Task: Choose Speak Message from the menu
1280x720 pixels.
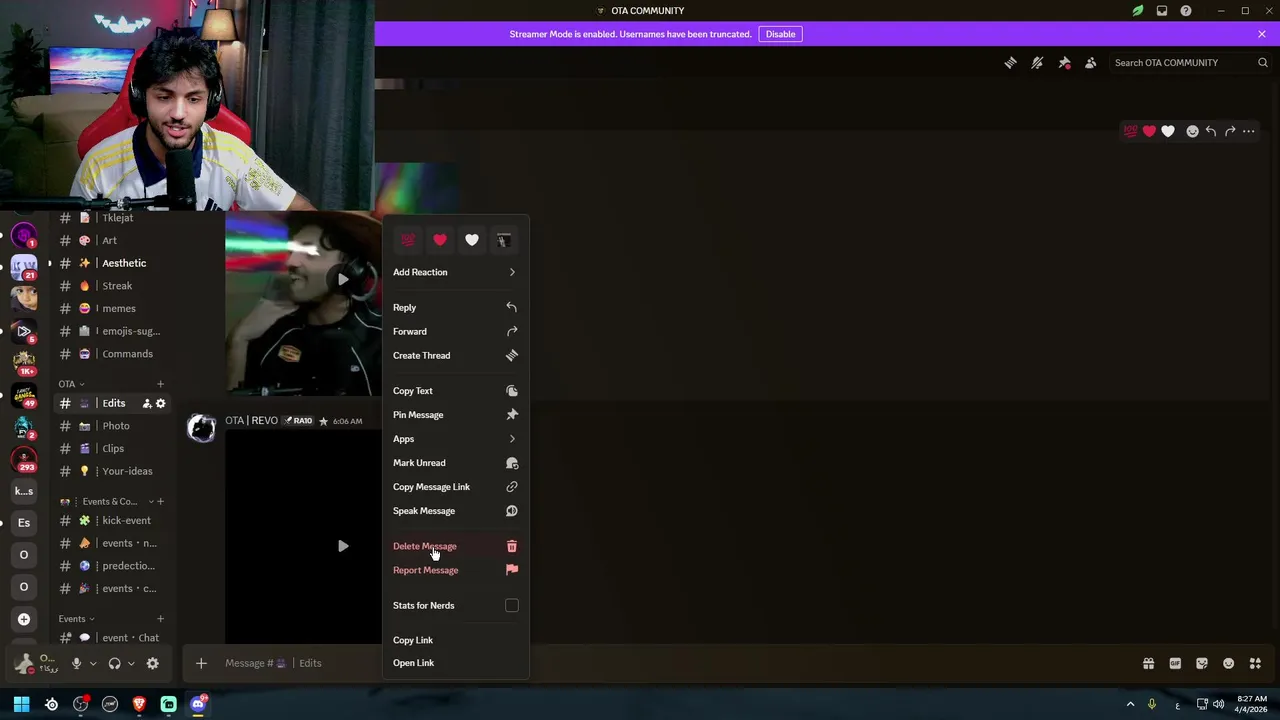Action: pos(455,511)
